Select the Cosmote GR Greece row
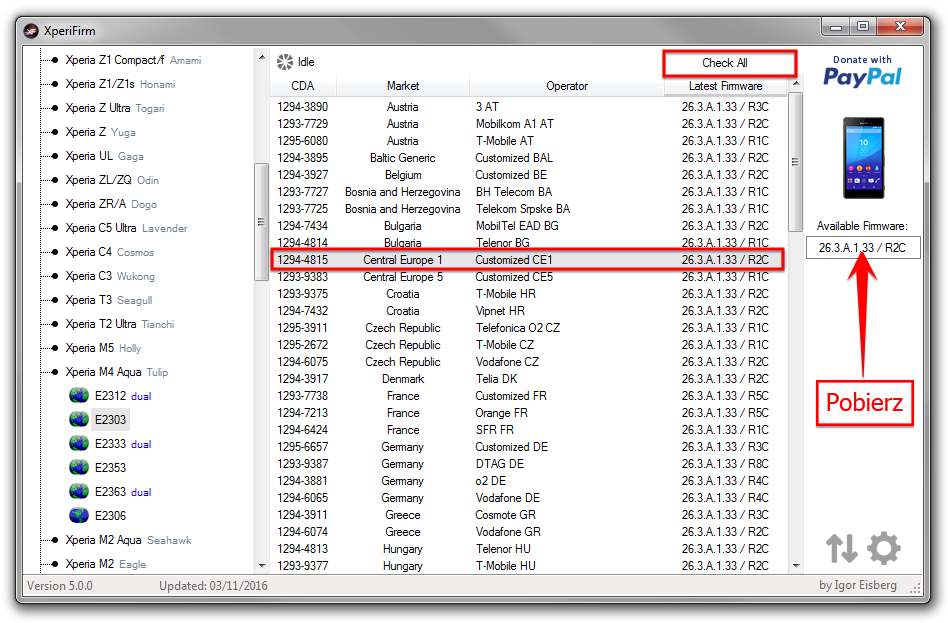This screenshot has height=623, width=948. point(528,515)
